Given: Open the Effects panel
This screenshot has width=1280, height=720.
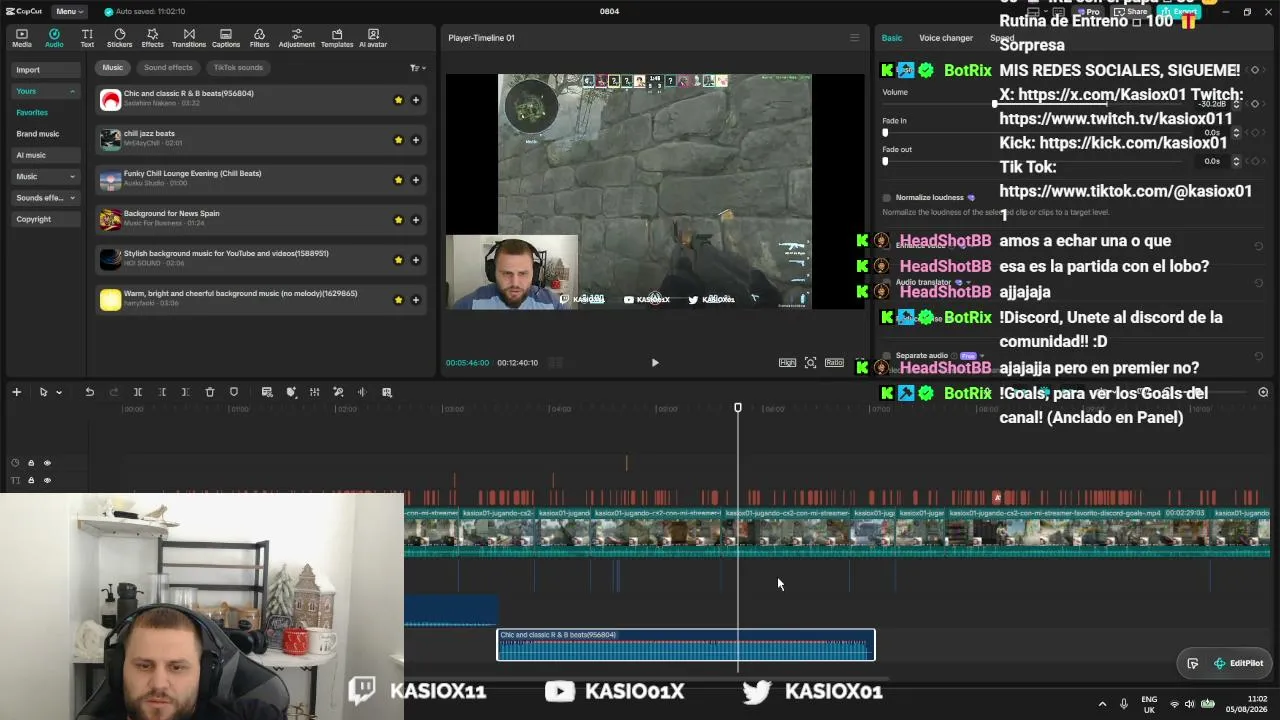Looking at the screenshot, I should click(152, 38).
